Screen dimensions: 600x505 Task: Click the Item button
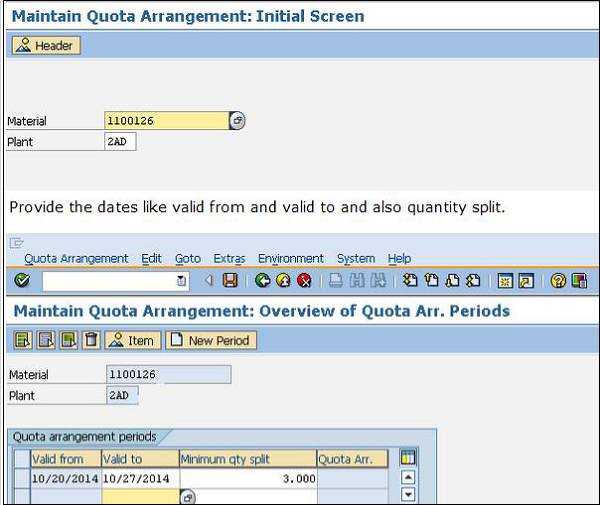(x=132, y=341)
